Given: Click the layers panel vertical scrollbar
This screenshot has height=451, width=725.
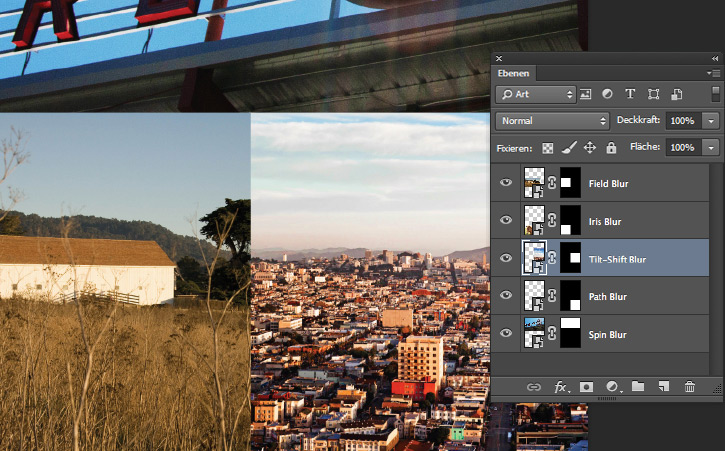Looking at the screenshot, I should click(x=717, y=268).
